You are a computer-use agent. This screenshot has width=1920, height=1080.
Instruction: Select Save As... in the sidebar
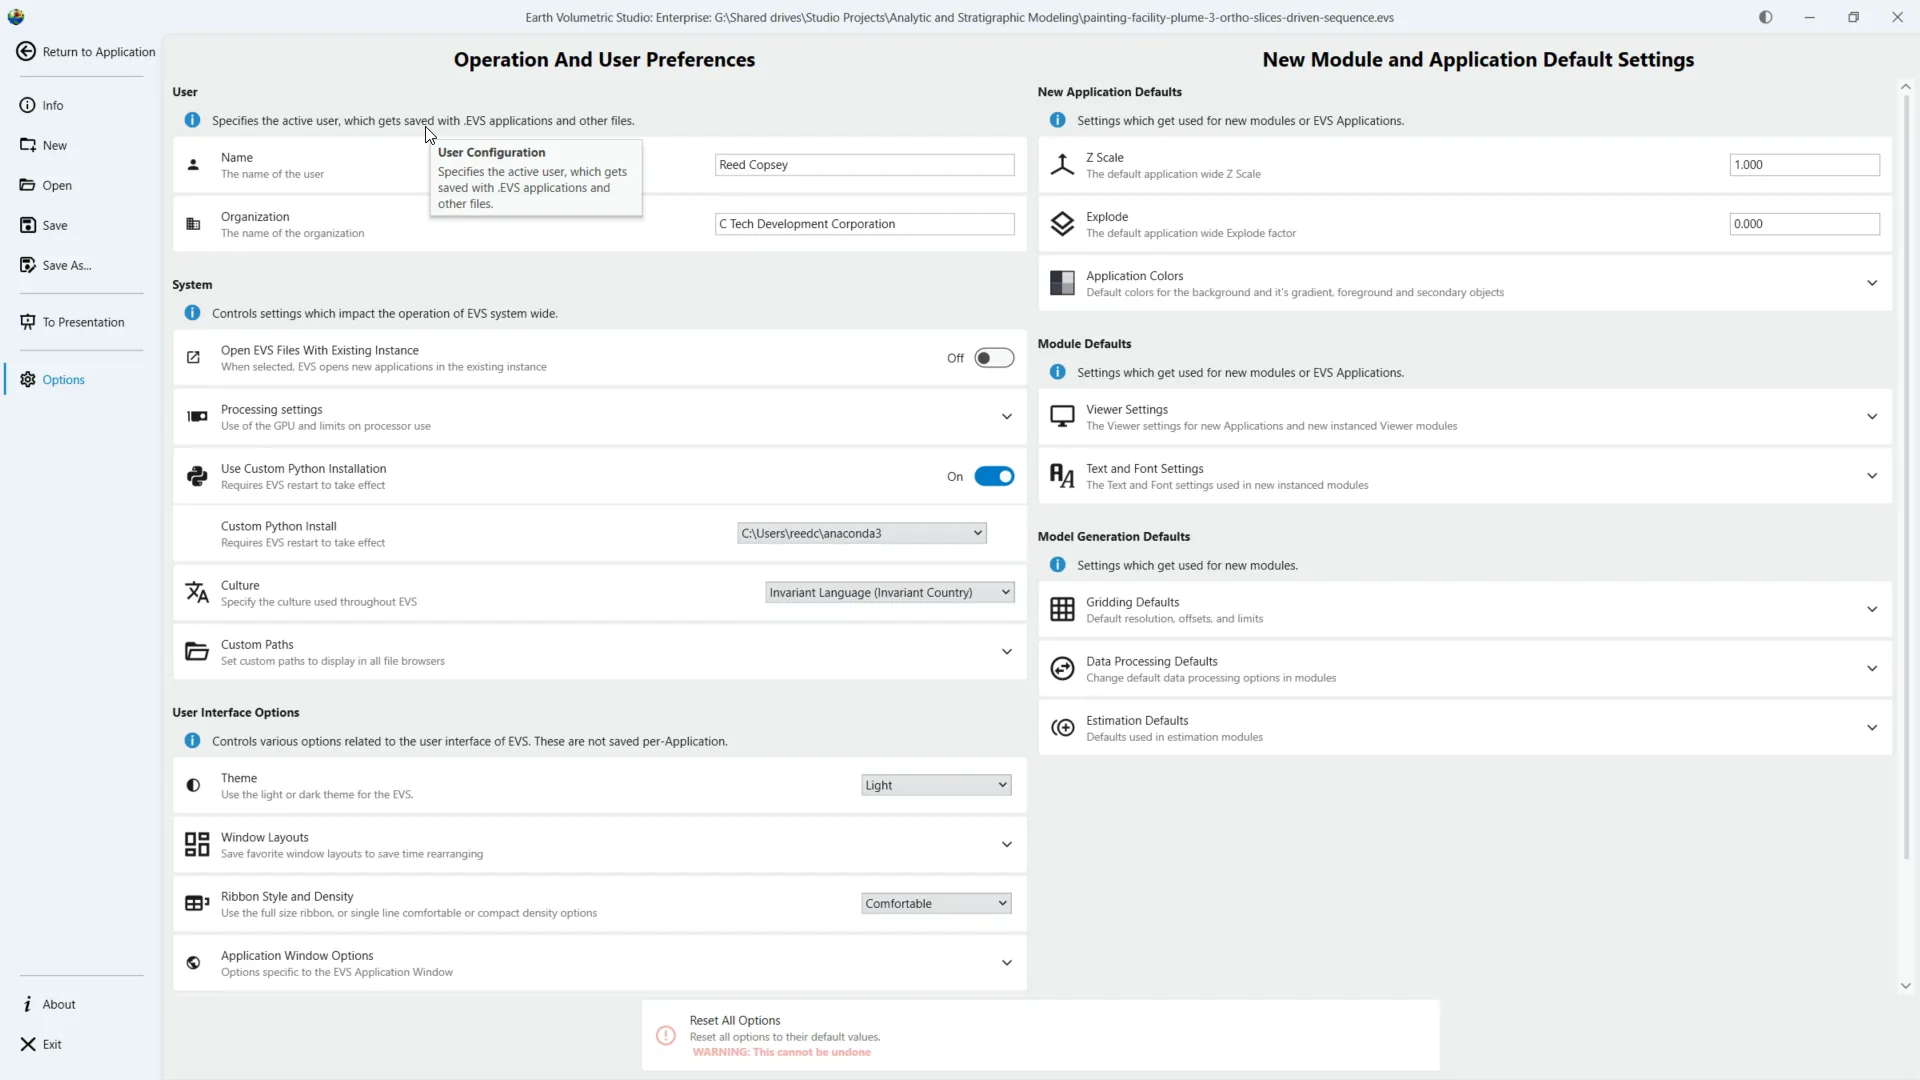point(66,265)
